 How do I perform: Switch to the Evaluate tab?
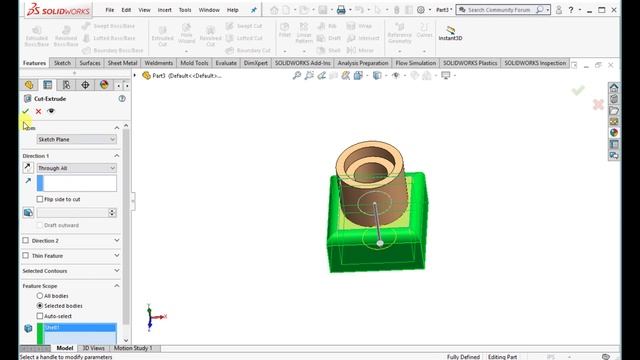coord(226,63)
